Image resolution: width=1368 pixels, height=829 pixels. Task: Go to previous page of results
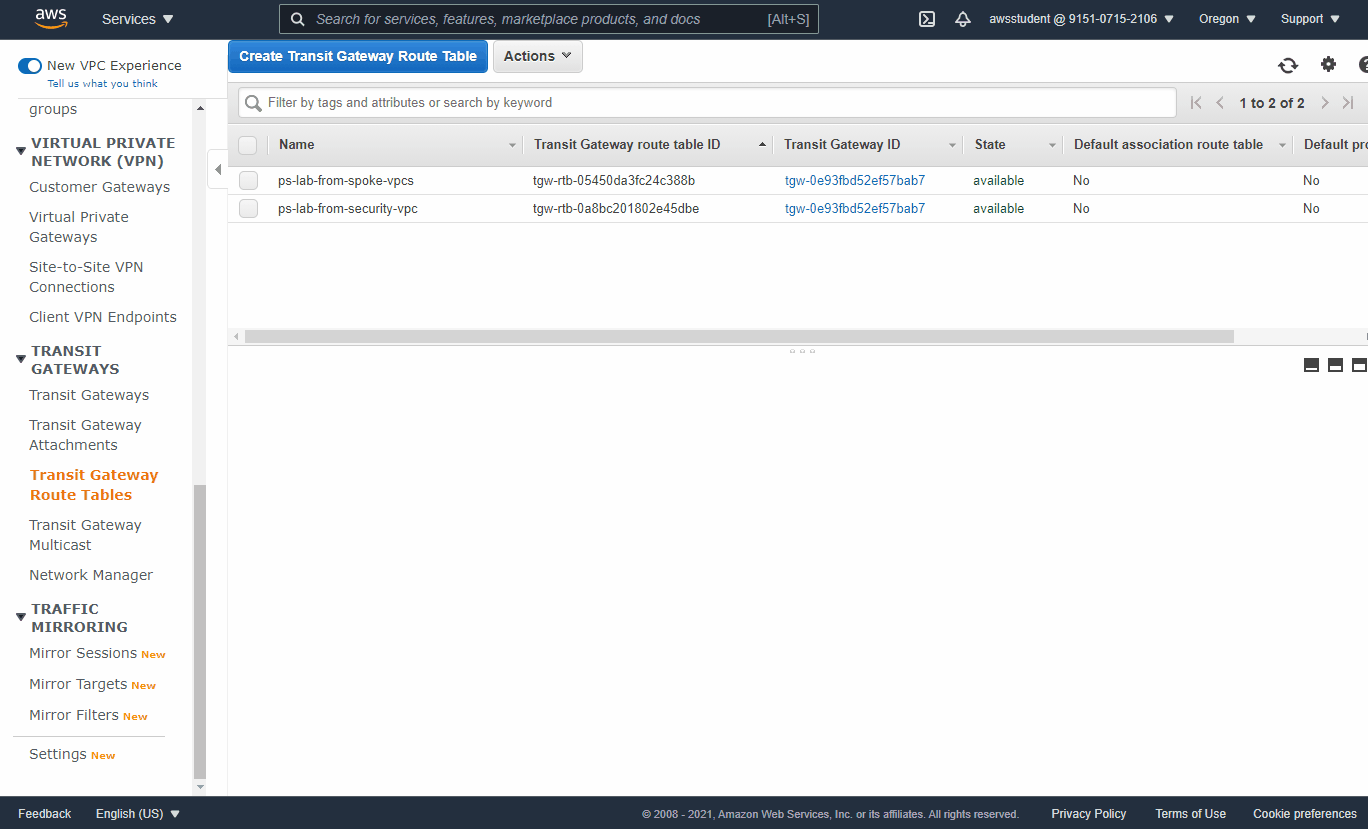pyautogui.click(x=1220, y=103)
